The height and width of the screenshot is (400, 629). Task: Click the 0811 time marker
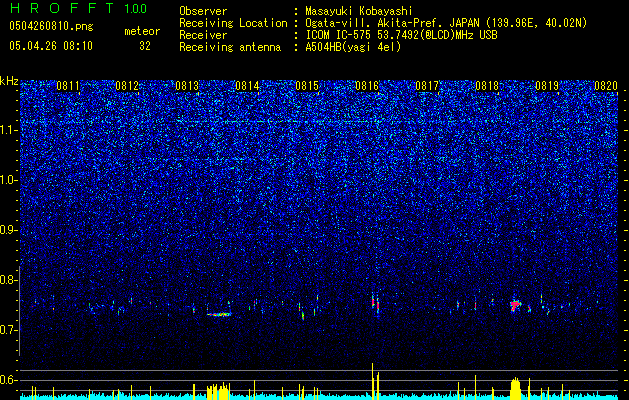pos(68,86)
